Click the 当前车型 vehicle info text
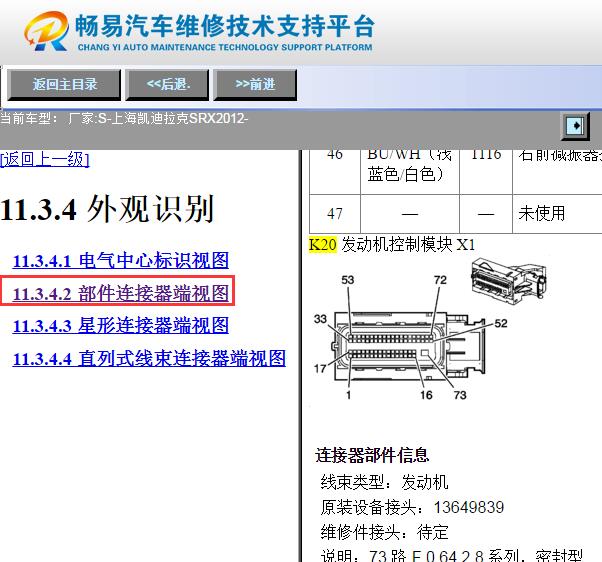602x562 pixels. 124,118
